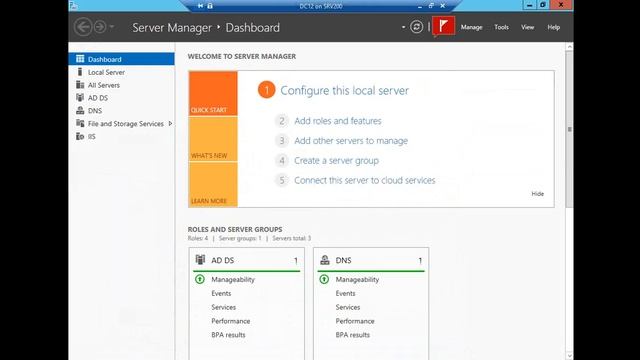Select the Learn More tile
The width and height of the screenshot is (640, 360).
213,184
